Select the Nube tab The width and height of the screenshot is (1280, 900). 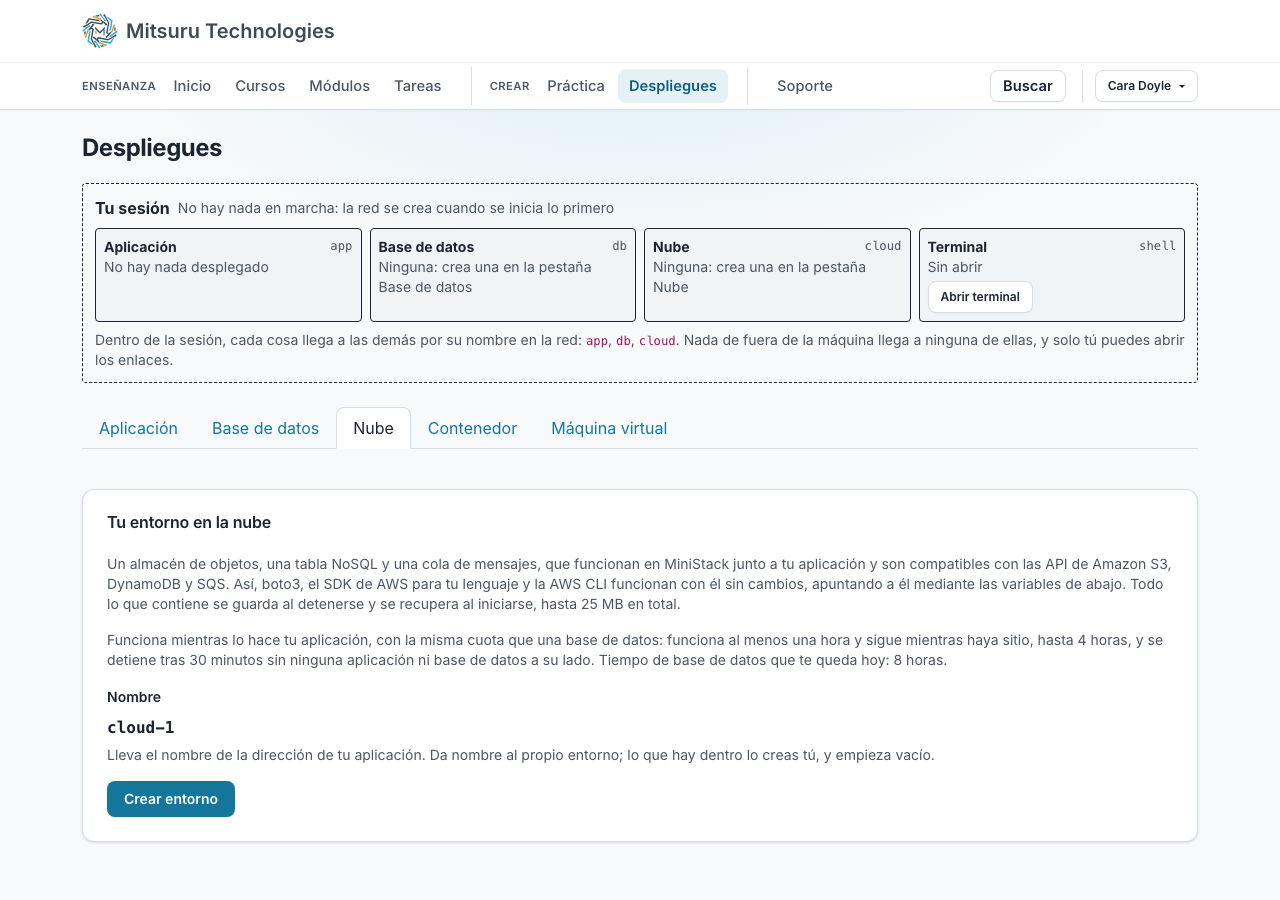[x=373, y=428]
